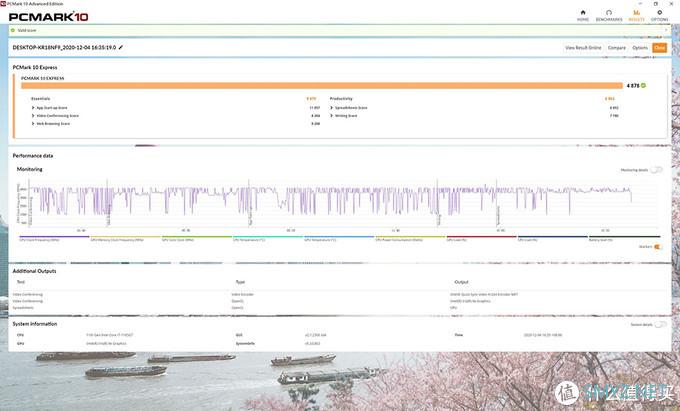The image size is (680, 411).
Task: Click the orange Close button
Action: [659, 48]
